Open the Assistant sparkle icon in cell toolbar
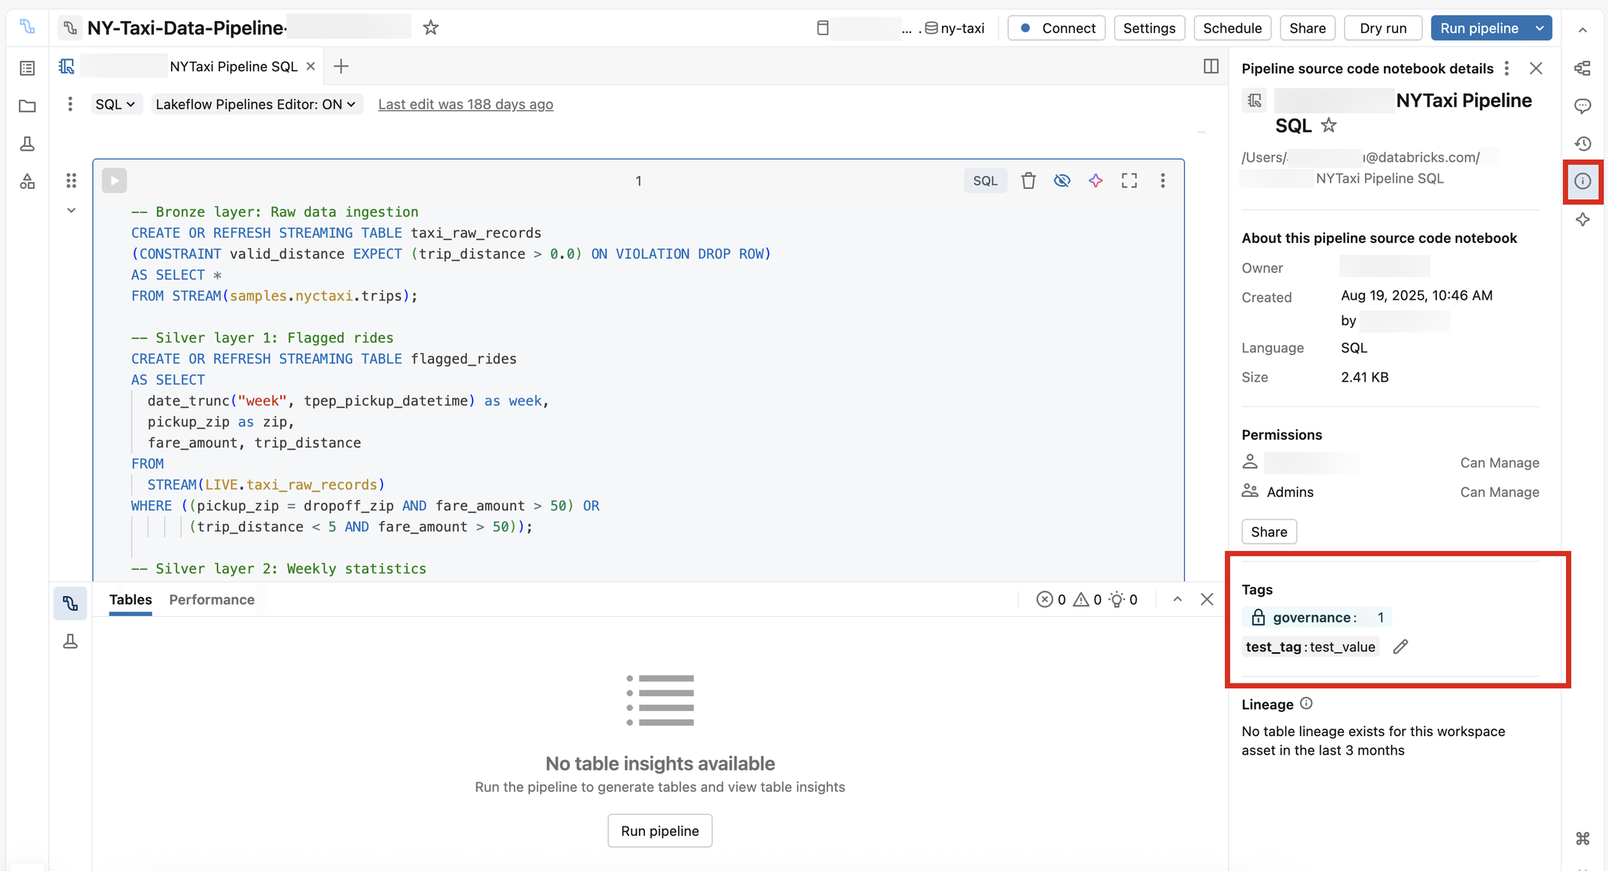This screenshot has height=871, width=1608. coord(1096,181)
